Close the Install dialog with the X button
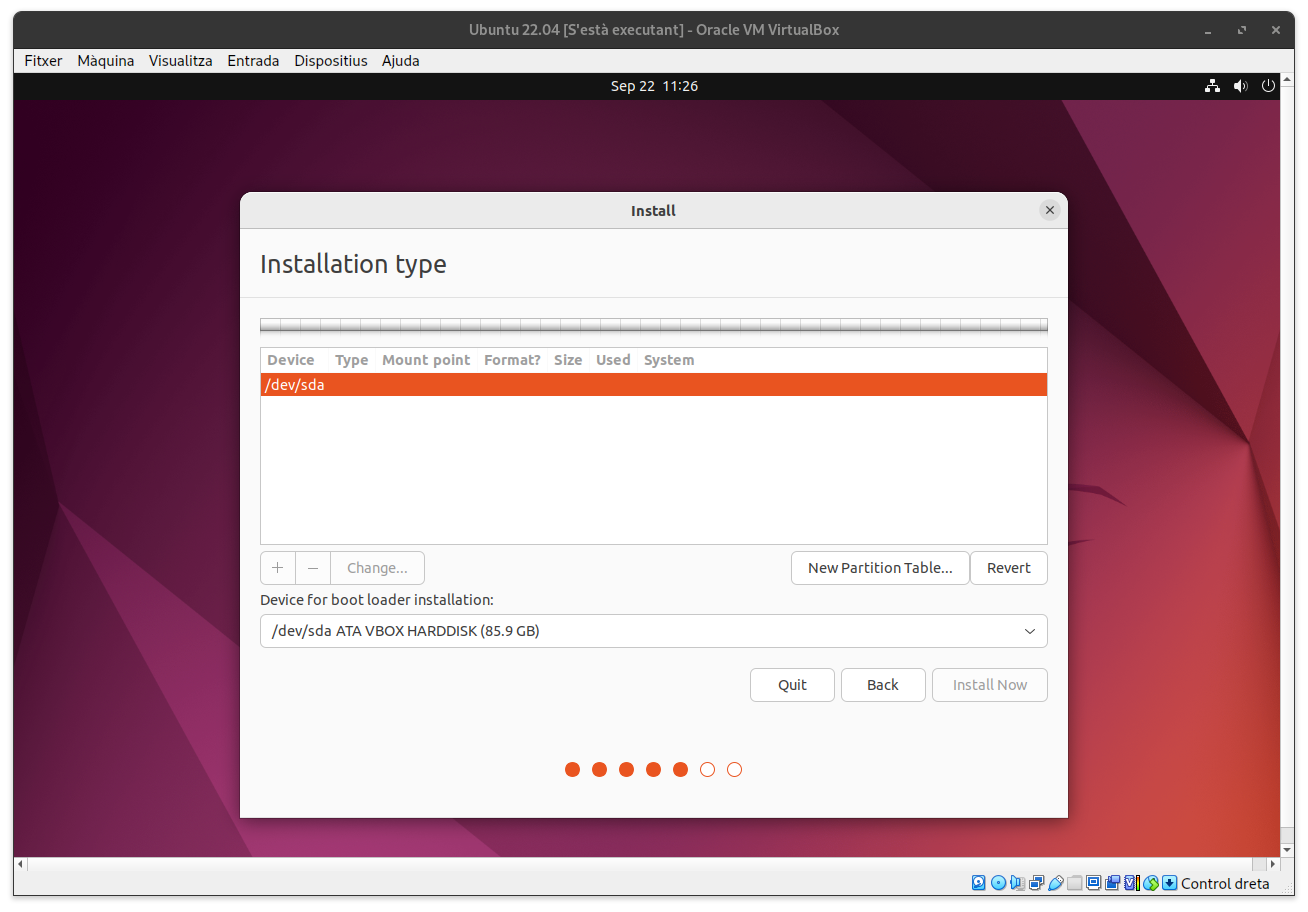The height and width of the screenshot is (912, 1308). click(x=1049, y=210)
